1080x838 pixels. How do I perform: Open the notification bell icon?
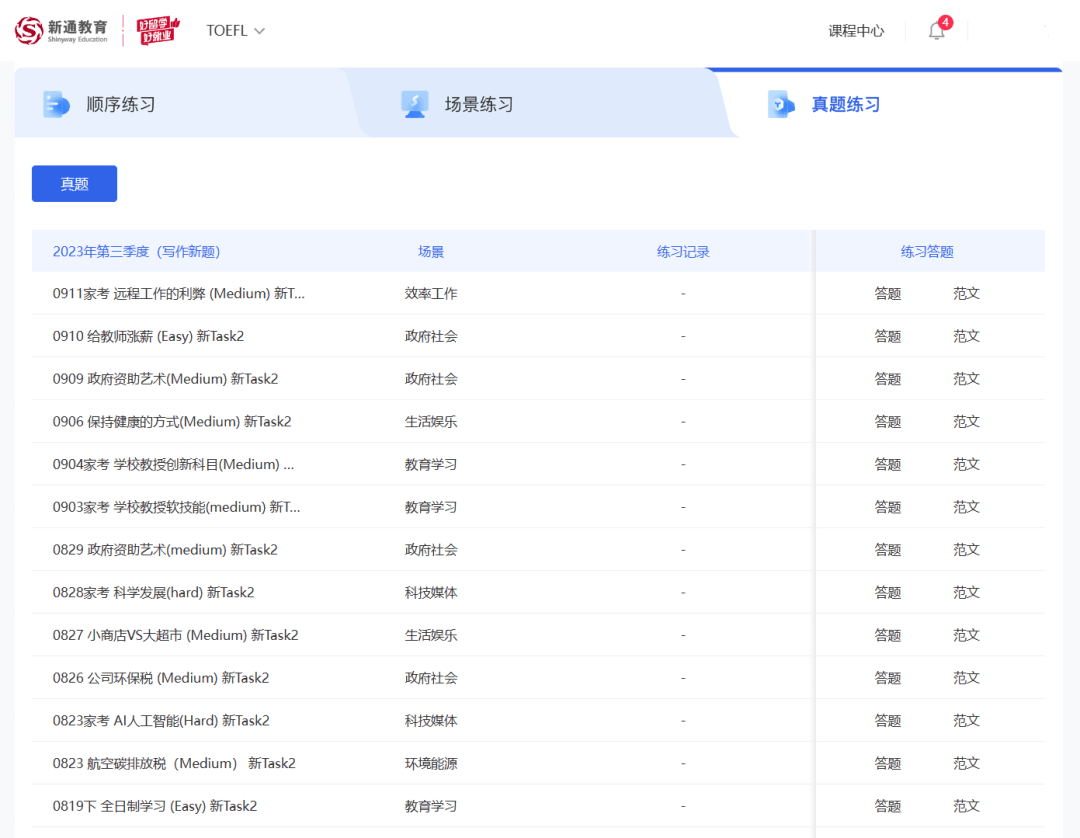pyautogui.click(x=936, y=31)
